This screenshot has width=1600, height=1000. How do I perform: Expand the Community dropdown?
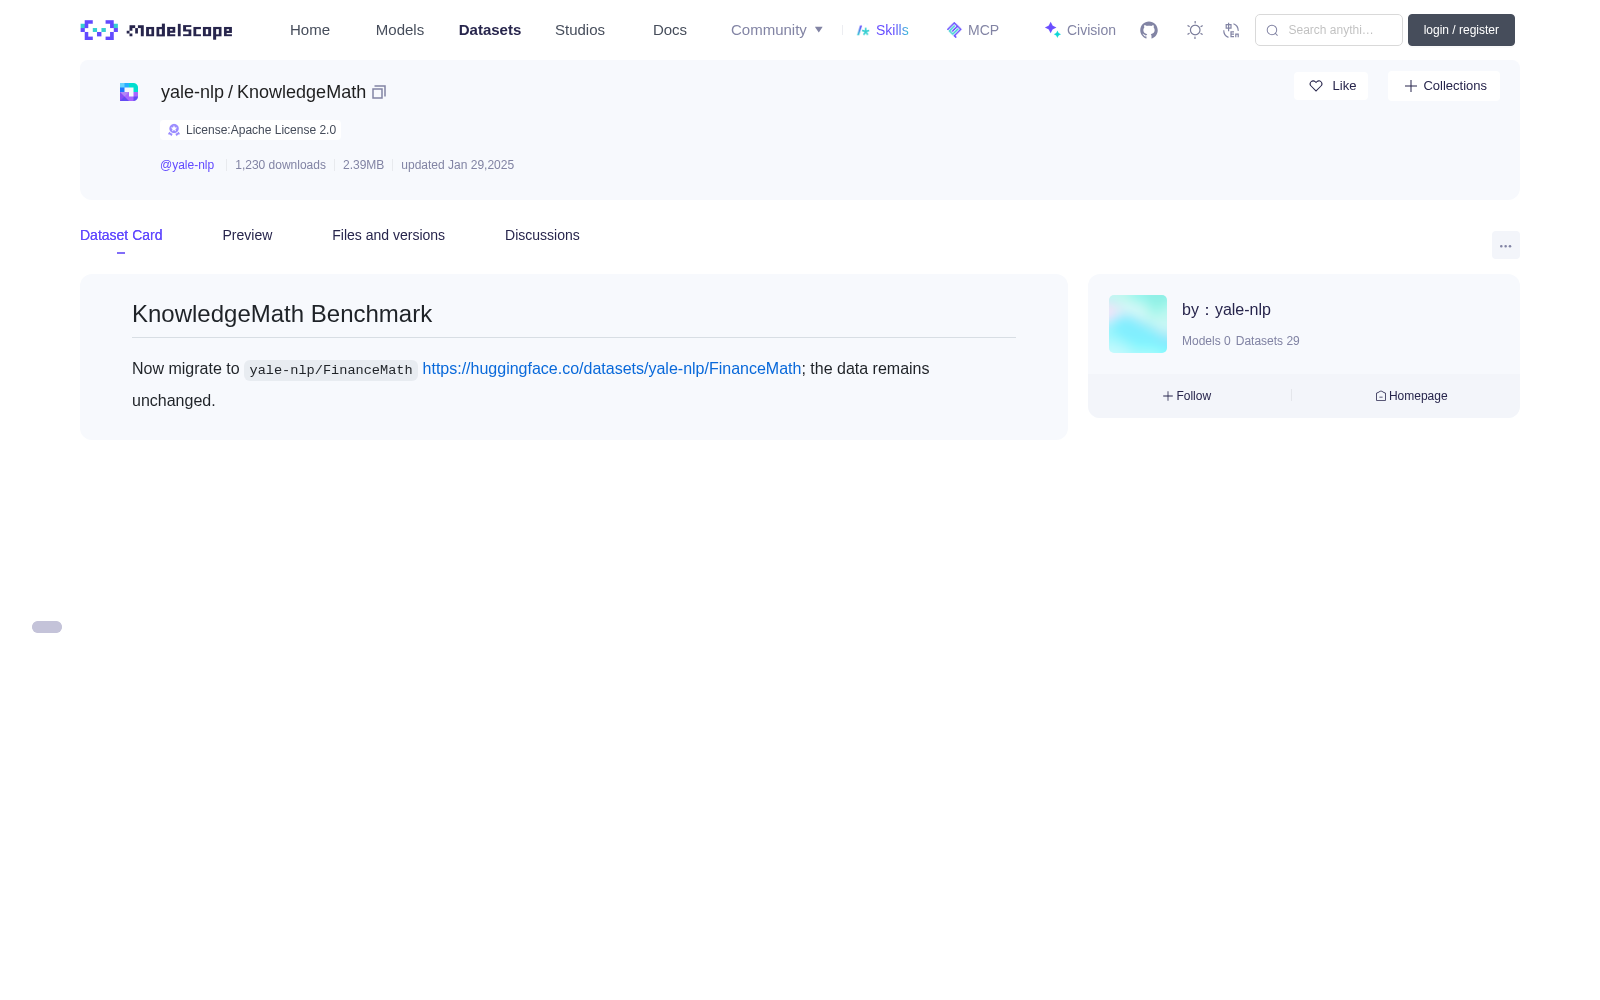[x=776, y=30]
